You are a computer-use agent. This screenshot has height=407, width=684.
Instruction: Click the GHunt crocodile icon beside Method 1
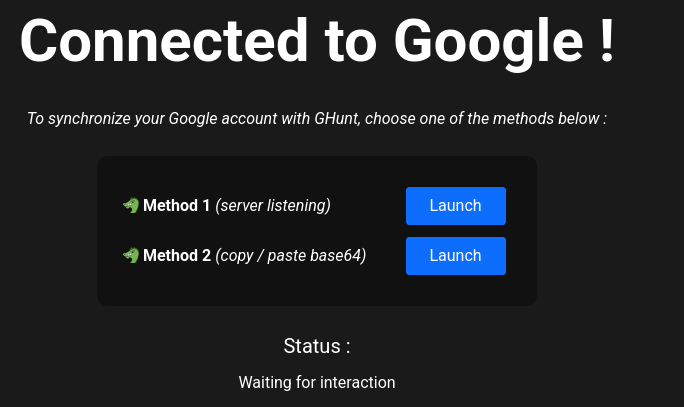click(x=131, y=205)
